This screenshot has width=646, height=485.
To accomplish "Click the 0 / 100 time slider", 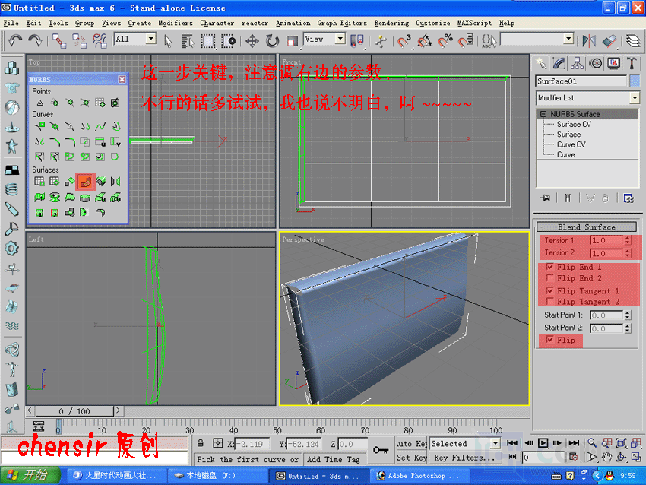I will pos(74,411).
